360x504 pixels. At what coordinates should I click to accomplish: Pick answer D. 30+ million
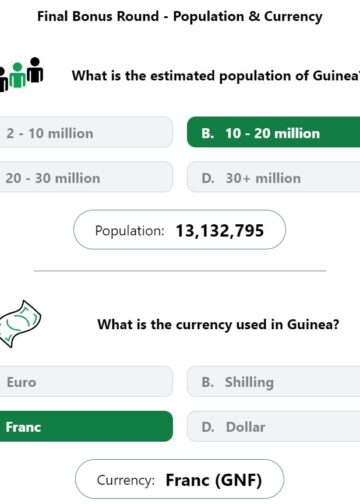pyautogui.click(x=273, y=177)
